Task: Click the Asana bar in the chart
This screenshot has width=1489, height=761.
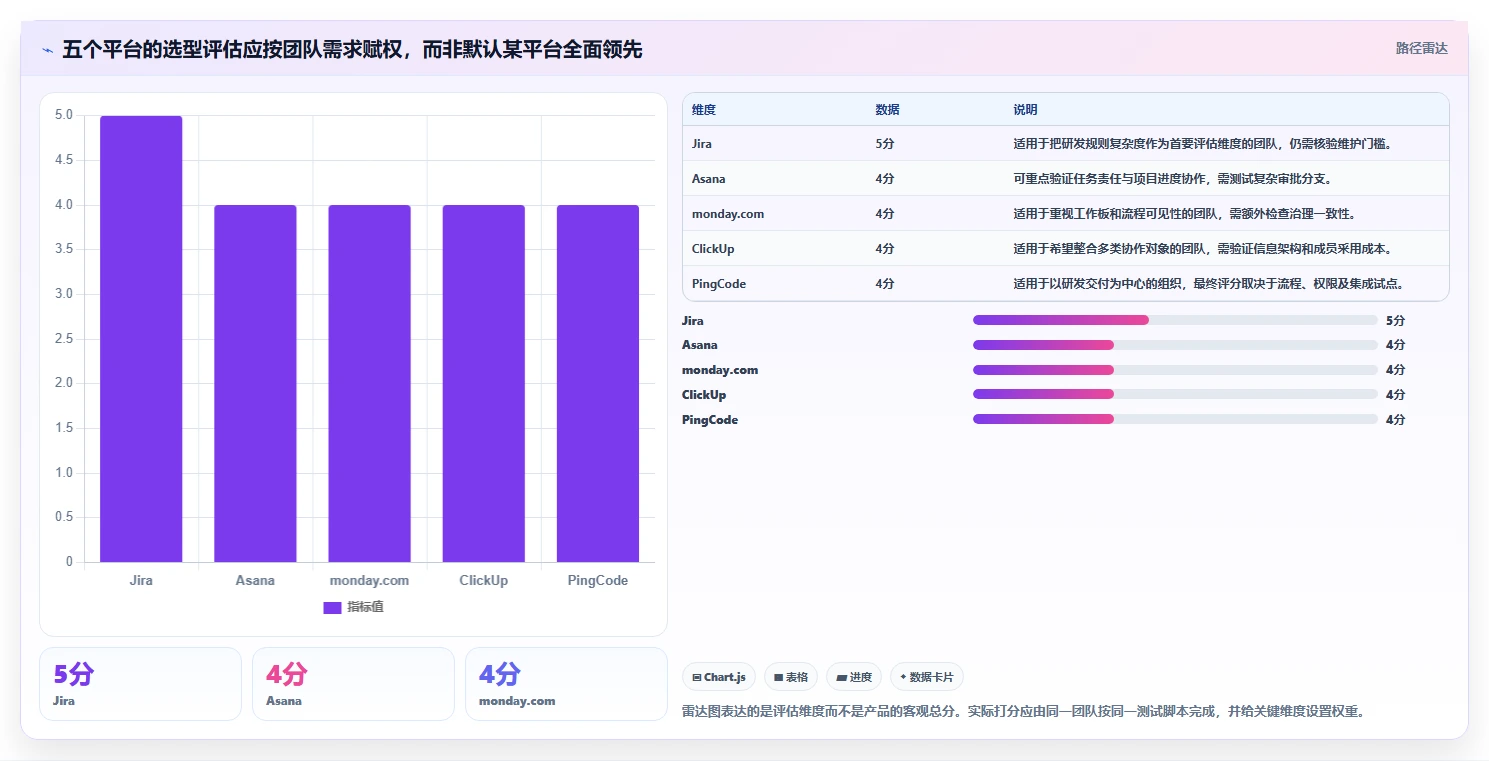Action: click(x=255, y=384)
